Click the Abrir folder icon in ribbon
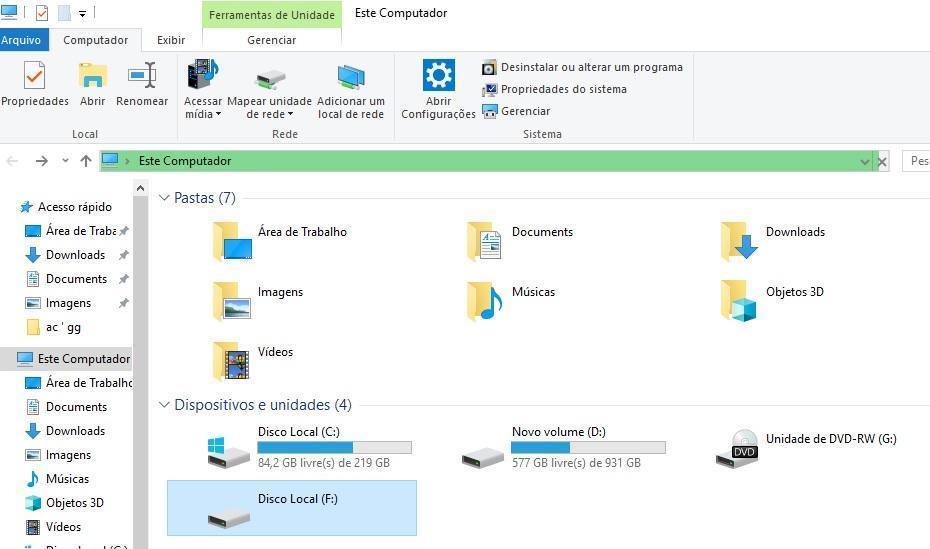Screen dimensions: 930x549 tap(93, 76)
